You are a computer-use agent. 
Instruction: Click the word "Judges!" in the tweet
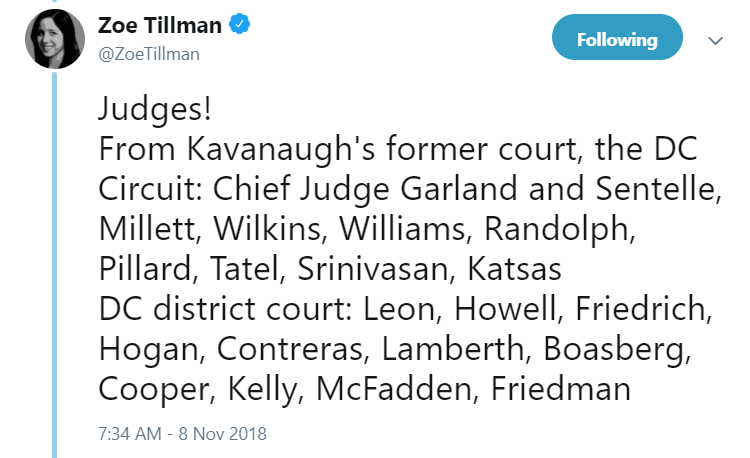155,109
